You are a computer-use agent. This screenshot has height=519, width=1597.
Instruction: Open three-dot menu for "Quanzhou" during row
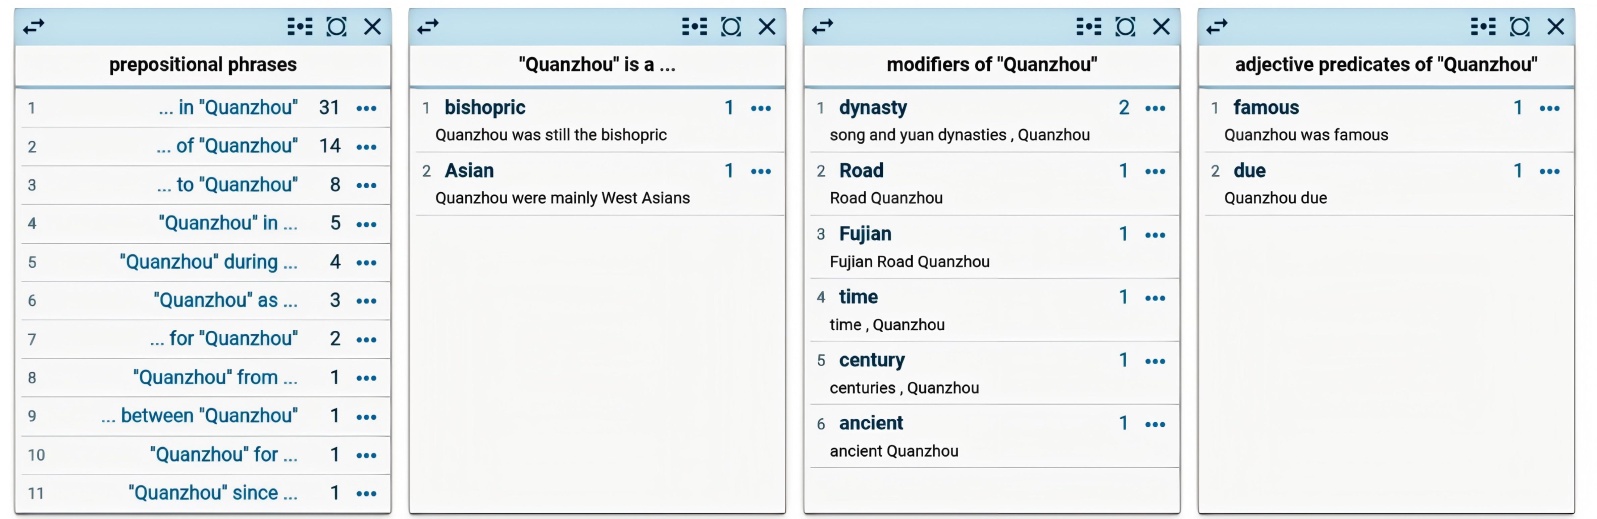pos(367,263)
